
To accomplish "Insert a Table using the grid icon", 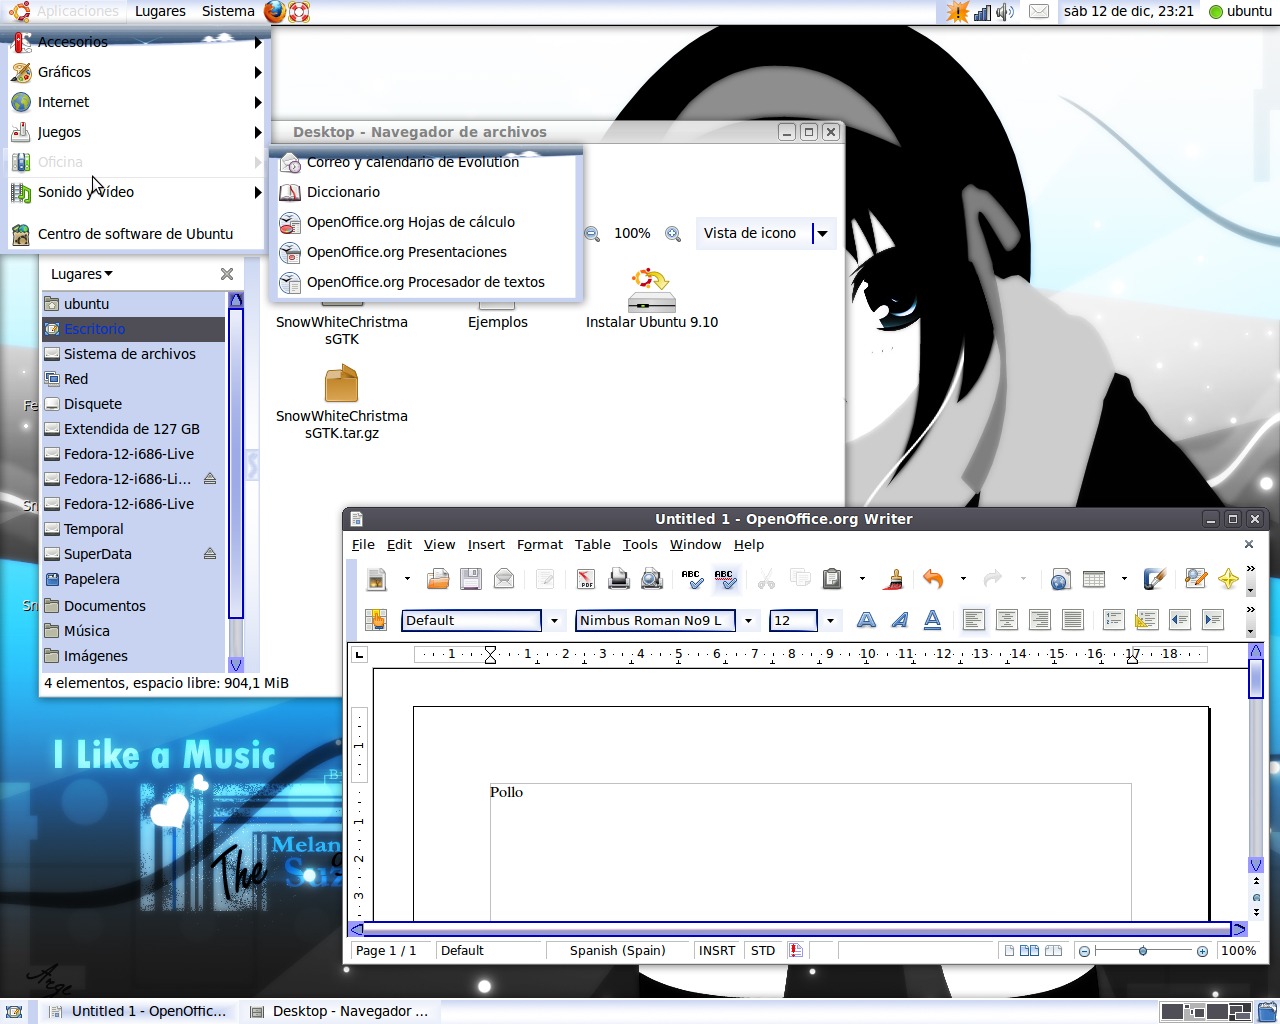I will [1094, 579].
